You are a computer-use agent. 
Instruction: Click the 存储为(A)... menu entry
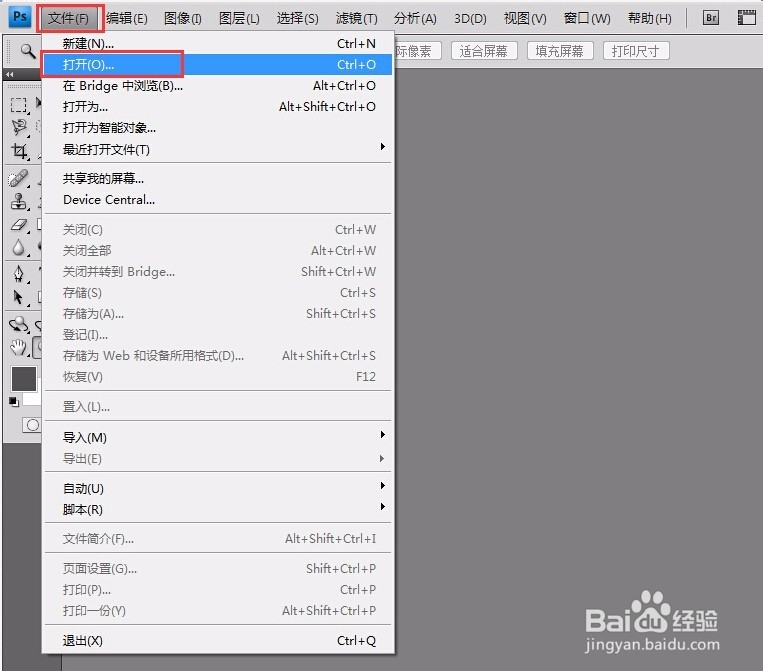point(218,313)
